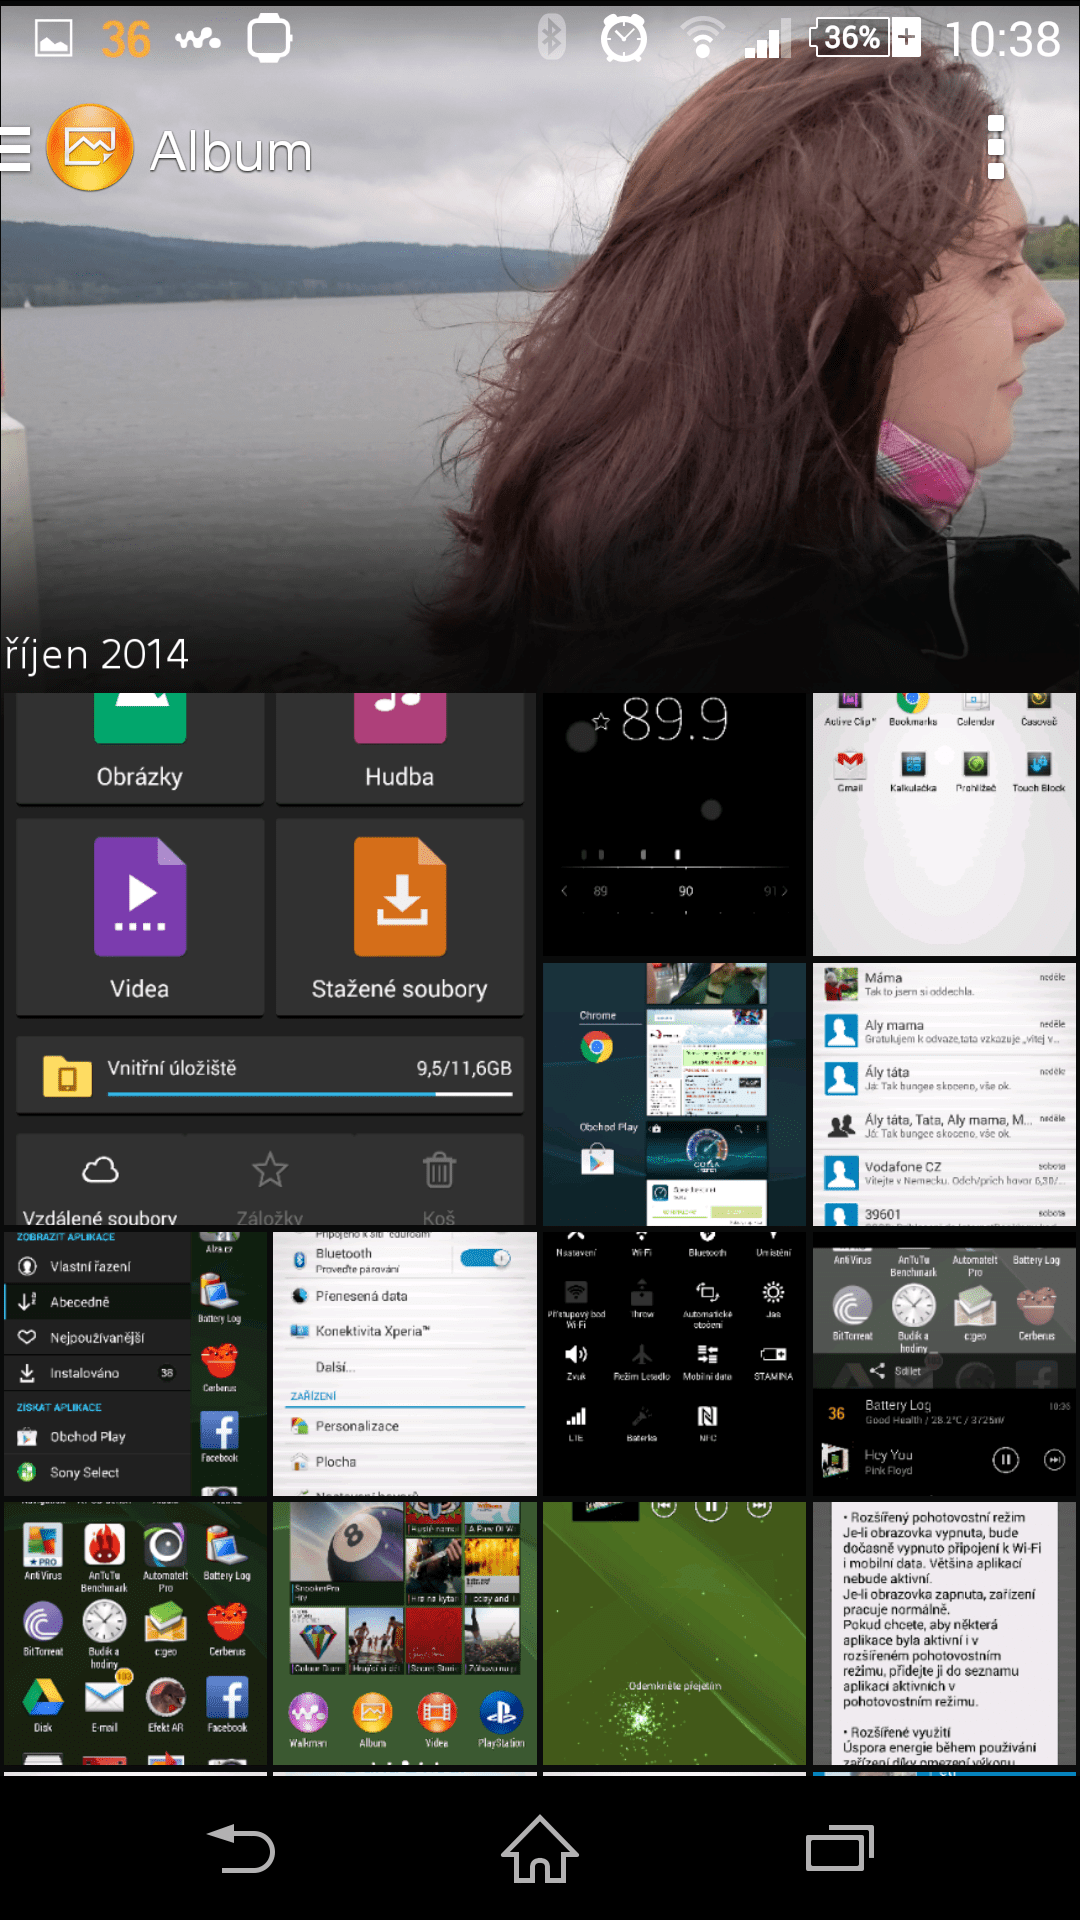Open the Battery Log notification screenshot

[944, 1364]
